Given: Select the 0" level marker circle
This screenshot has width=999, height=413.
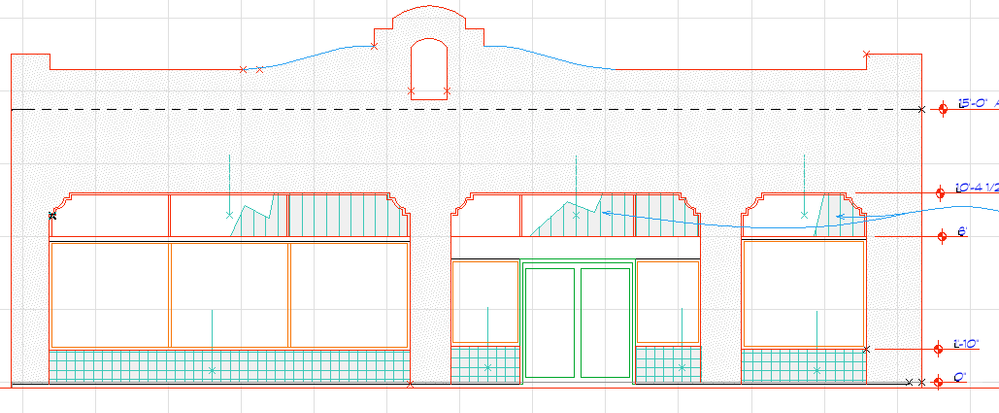Looking at the screenshot, I should point(938,382).
